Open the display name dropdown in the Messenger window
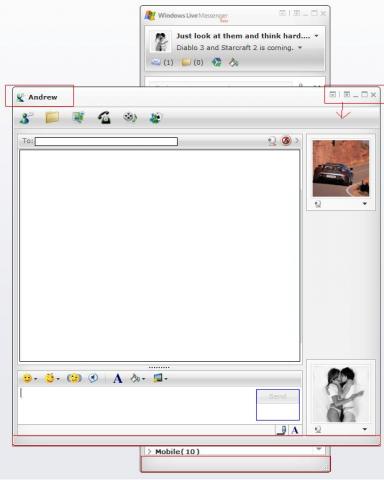The image size is (384, 480). tap(316, 36)
